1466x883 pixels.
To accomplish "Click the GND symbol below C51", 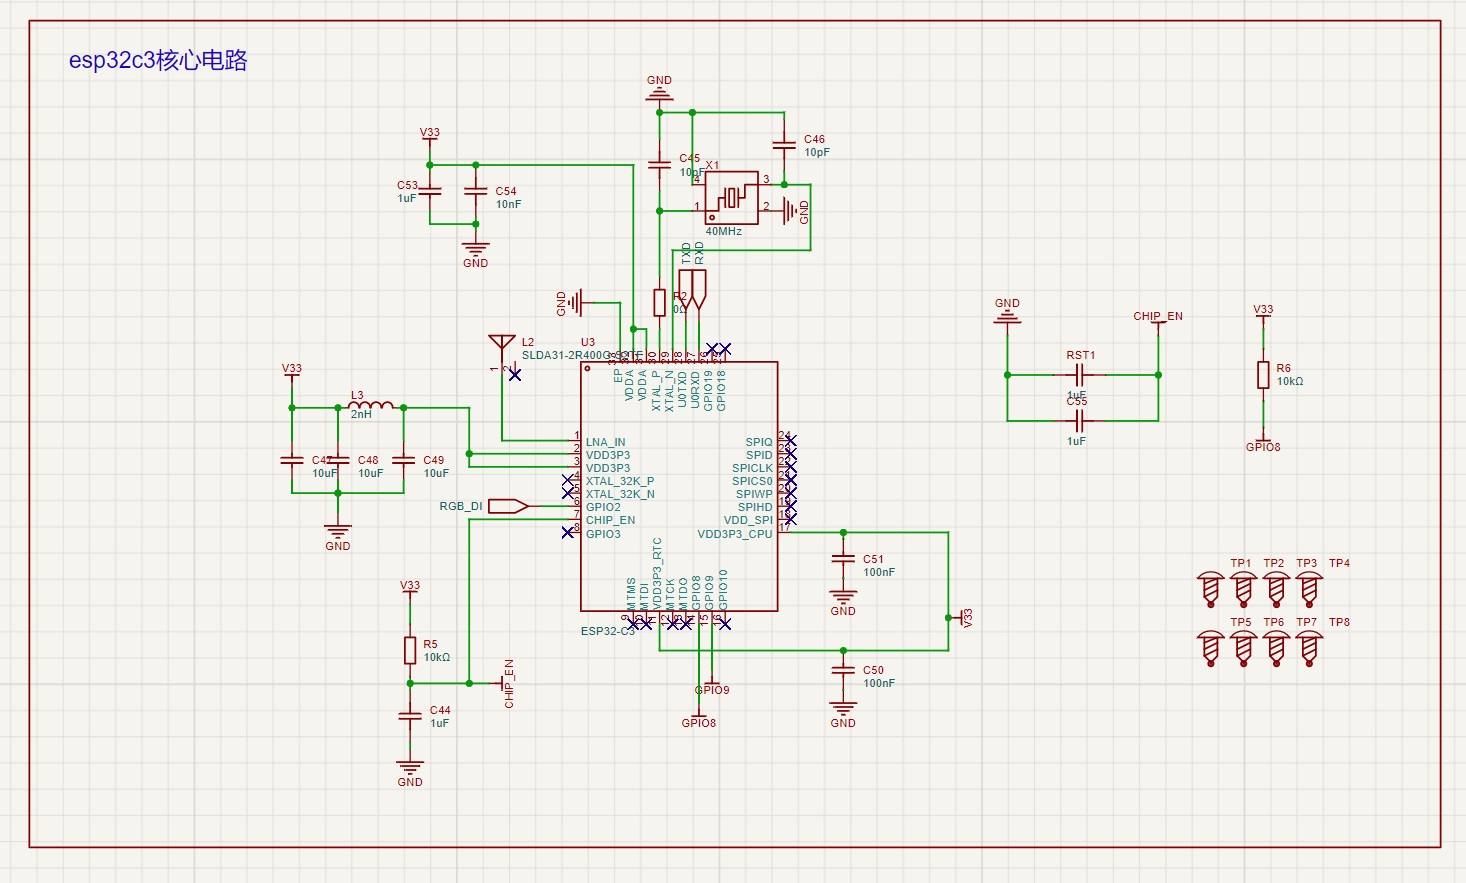I will coord(843,600).
